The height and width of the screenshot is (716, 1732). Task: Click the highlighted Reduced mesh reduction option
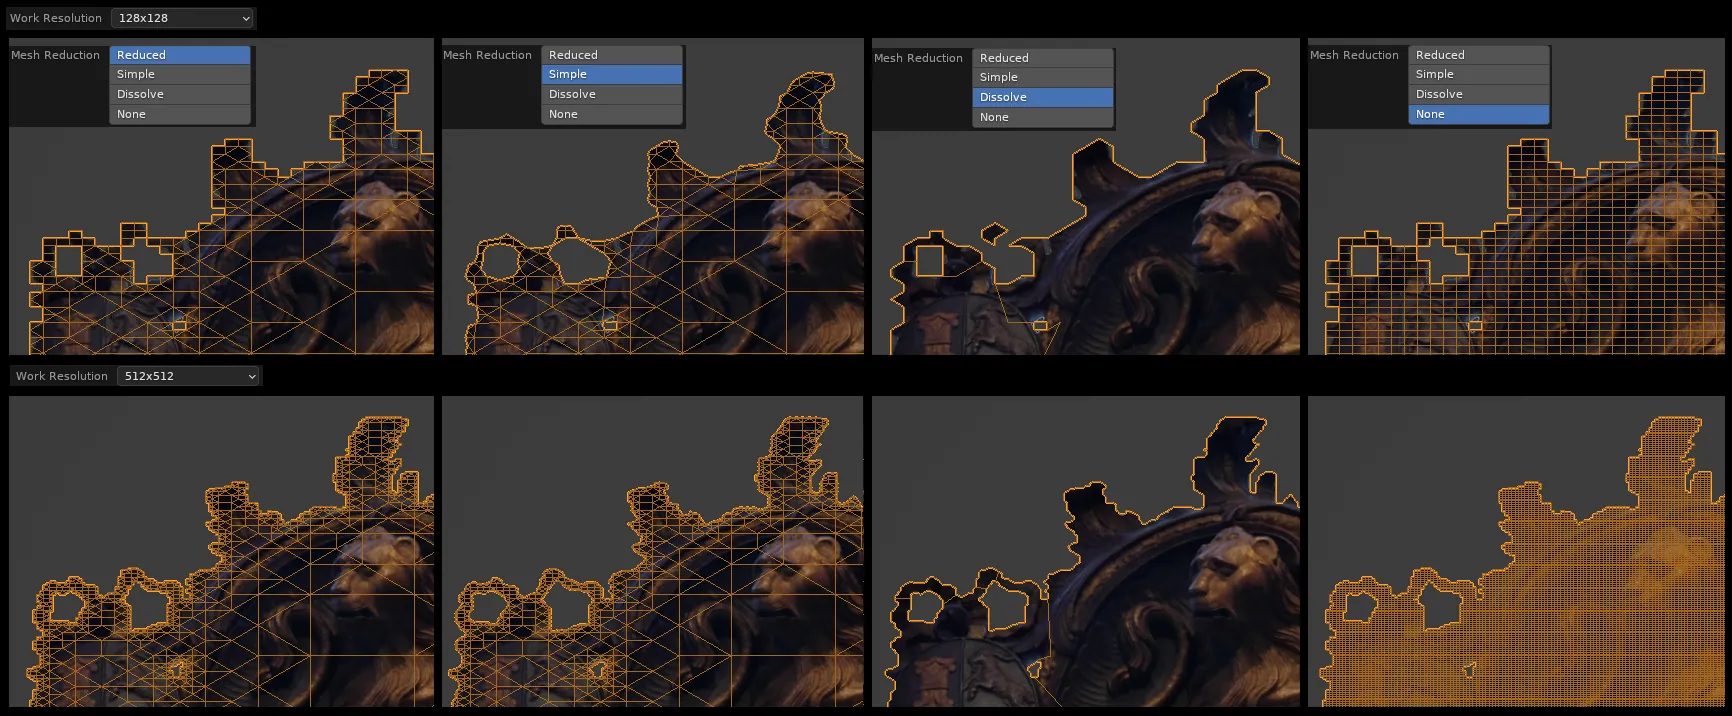(180, 55)
